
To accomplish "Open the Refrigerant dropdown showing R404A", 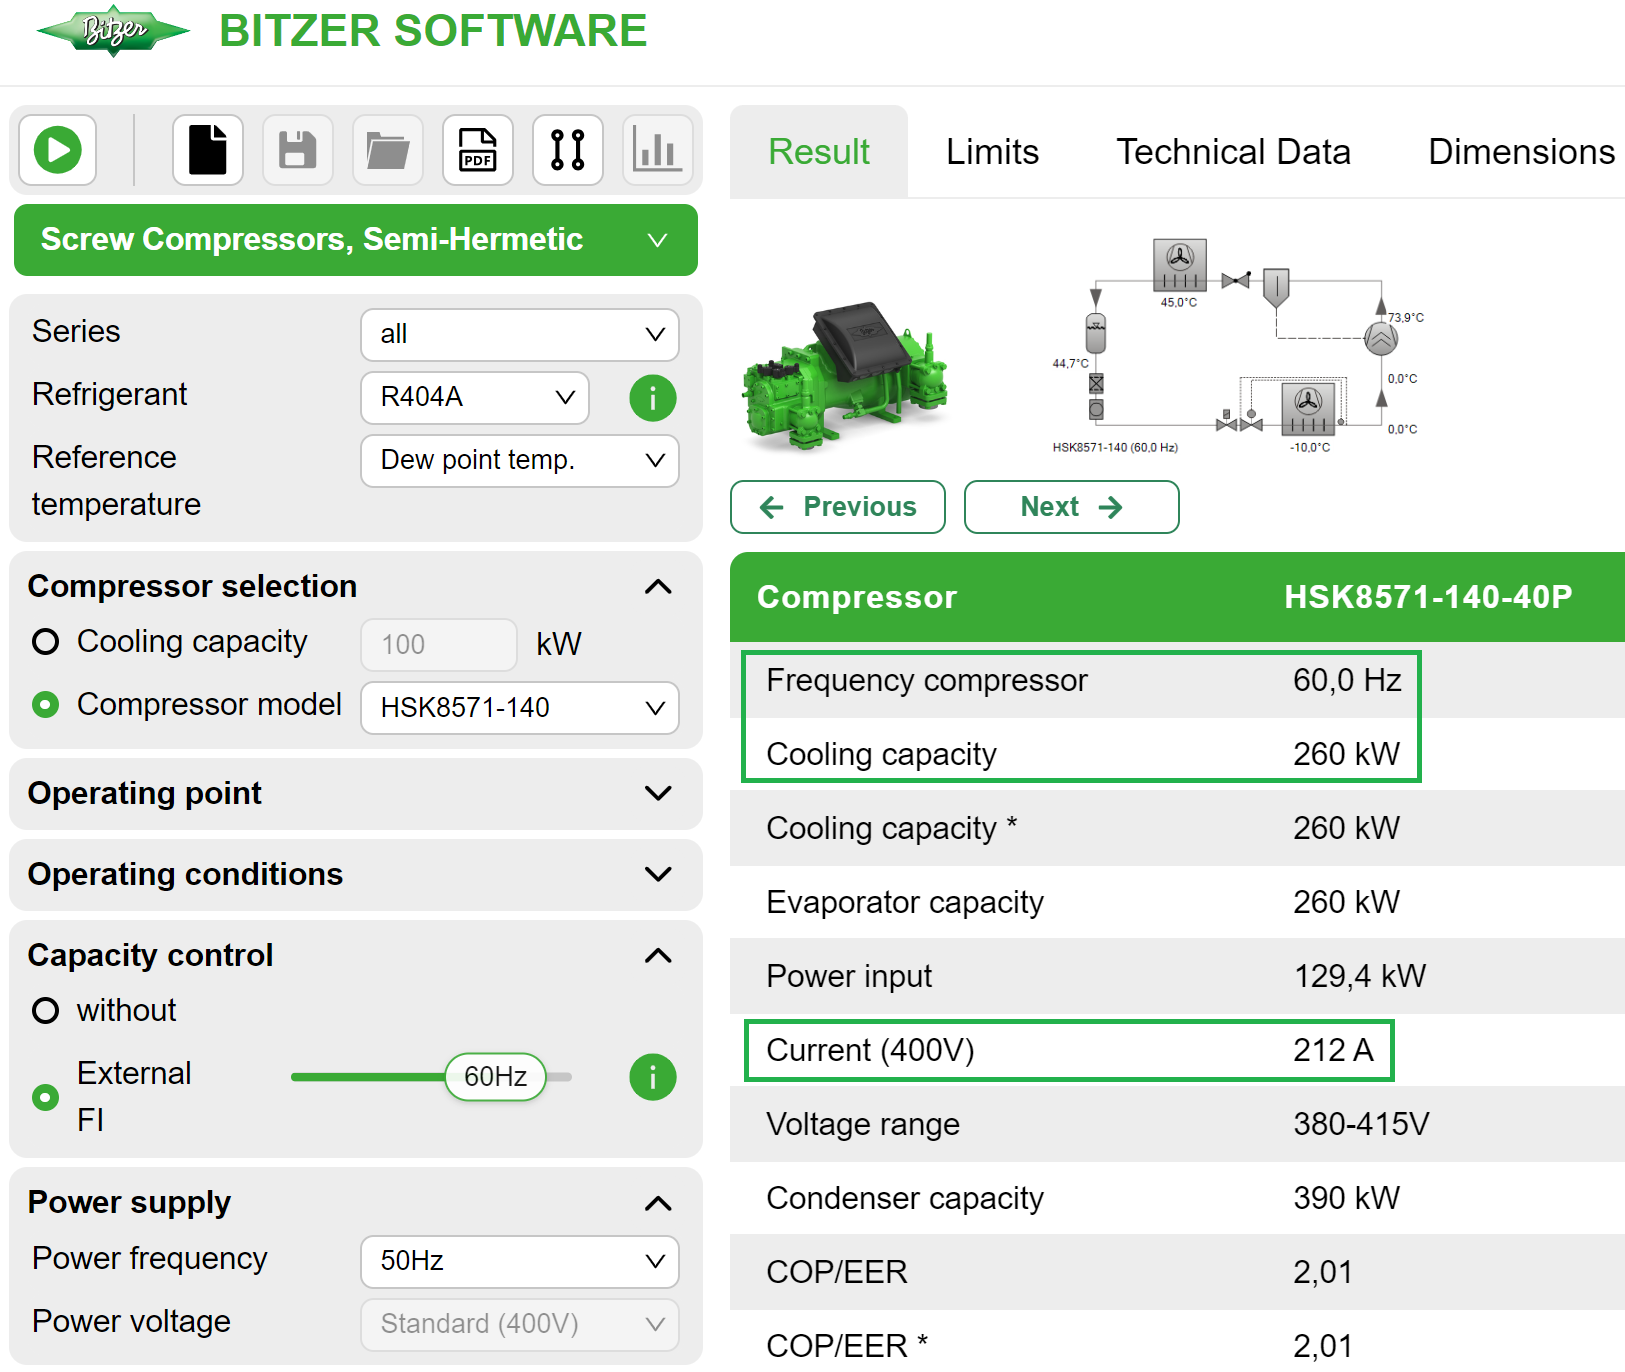I will (474, 398).
